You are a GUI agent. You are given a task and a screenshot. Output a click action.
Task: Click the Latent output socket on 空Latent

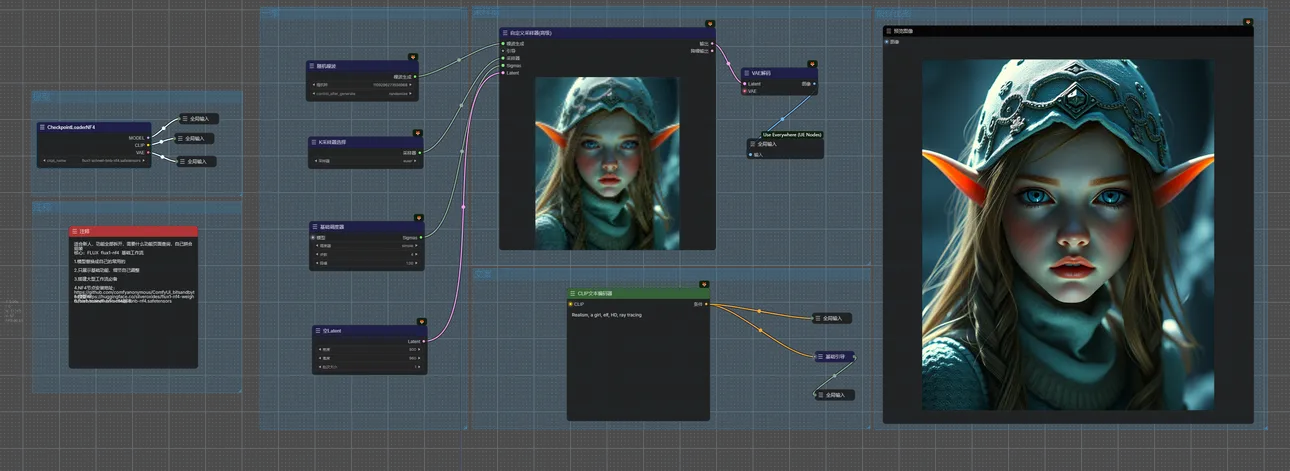click(x=424, y=341)
